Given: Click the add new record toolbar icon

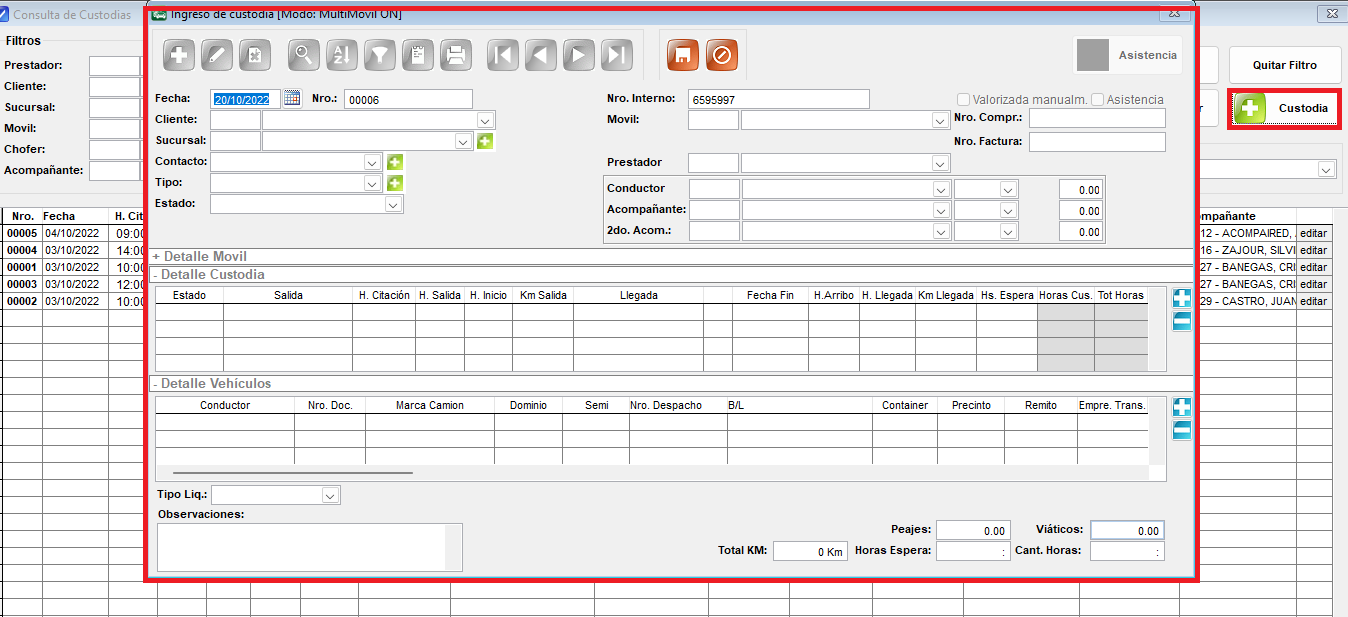Looking at the screenshot, I should (x=179, y=56).
